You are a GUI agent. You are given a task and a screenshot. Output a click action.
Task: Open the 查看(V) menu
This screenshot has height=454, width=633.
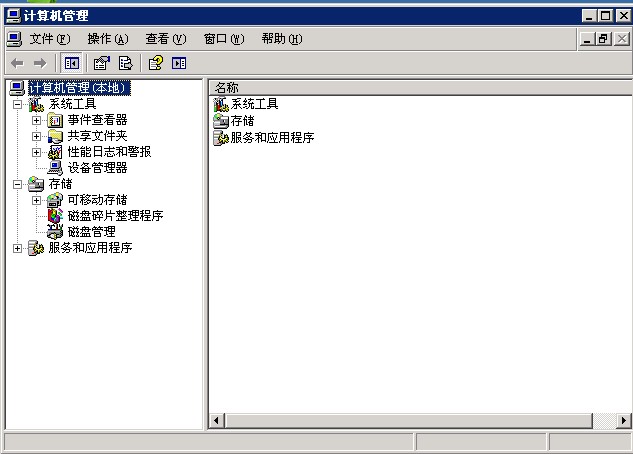166,39
